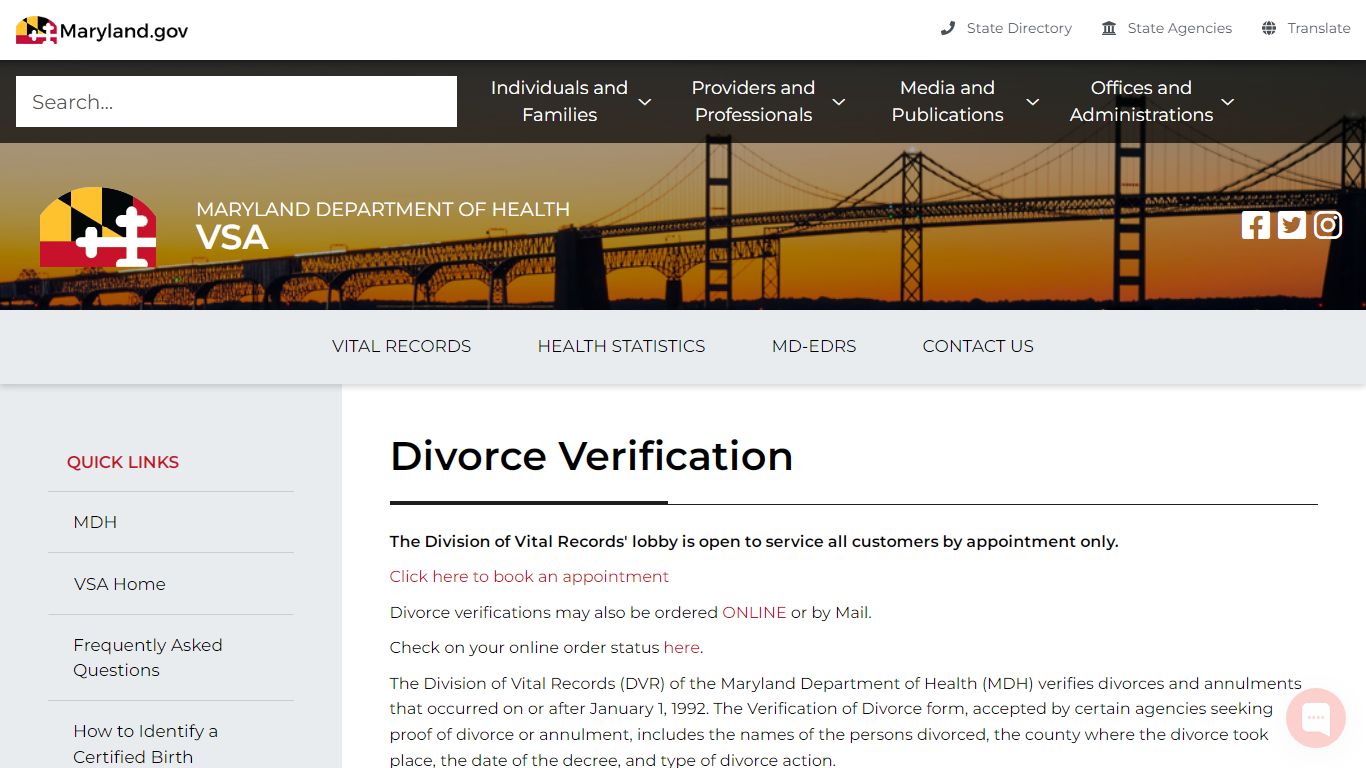Click the QUICK LINKS sidebar heading

123,462
